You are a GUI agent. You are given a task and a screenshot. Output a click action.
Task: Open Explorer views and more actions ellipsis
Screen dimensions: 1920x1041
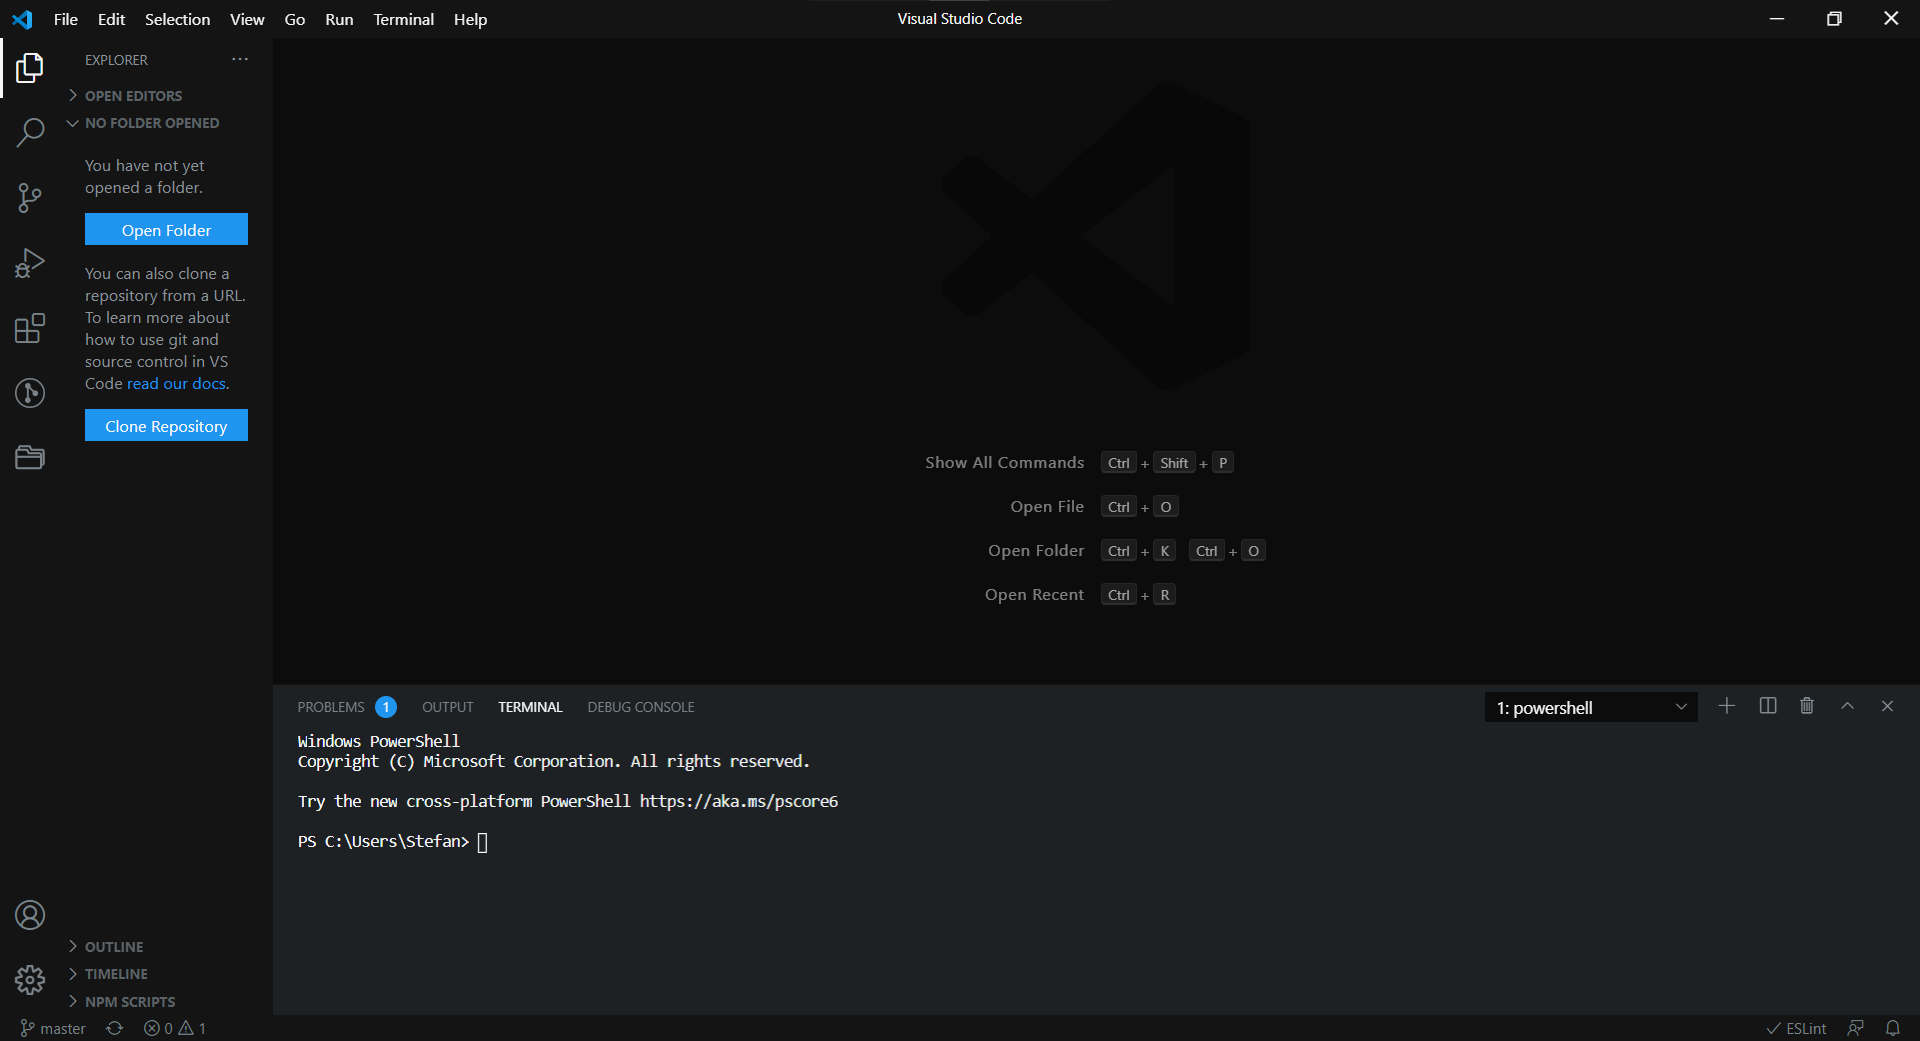[240, 60]
